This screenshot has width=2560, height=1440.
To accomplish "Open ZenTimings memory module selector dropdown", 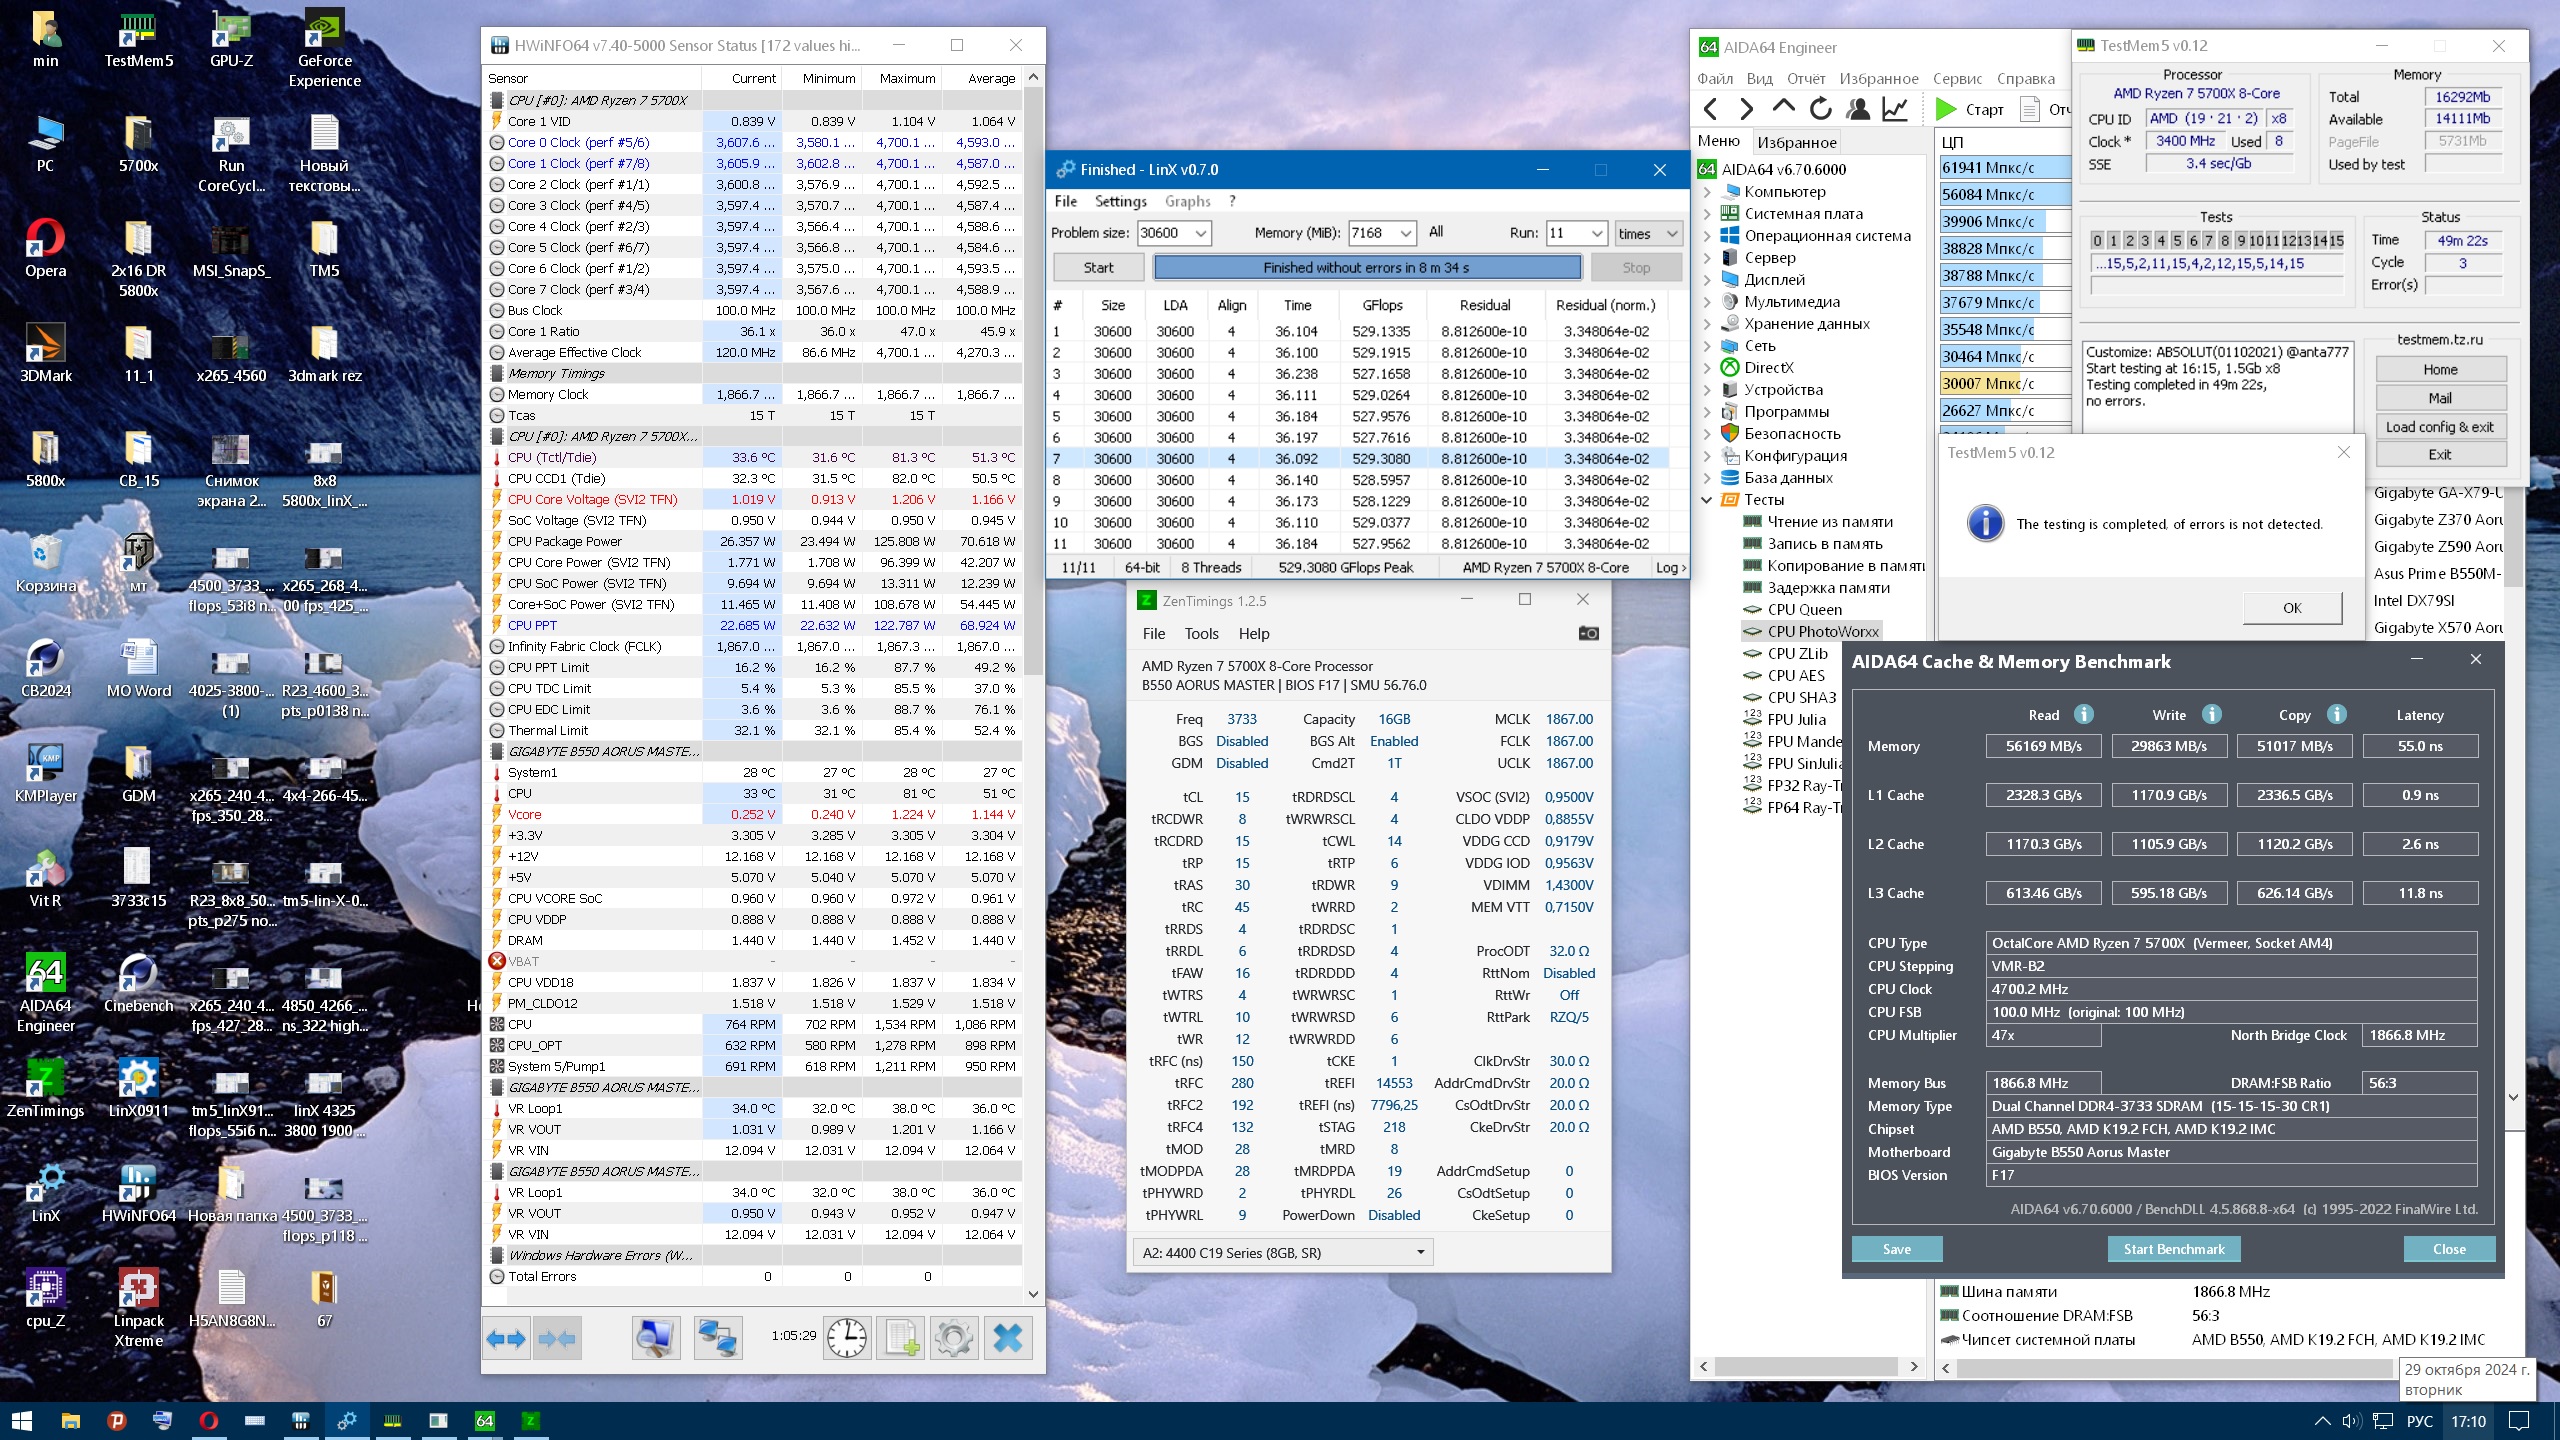I will point(1420,1252).
